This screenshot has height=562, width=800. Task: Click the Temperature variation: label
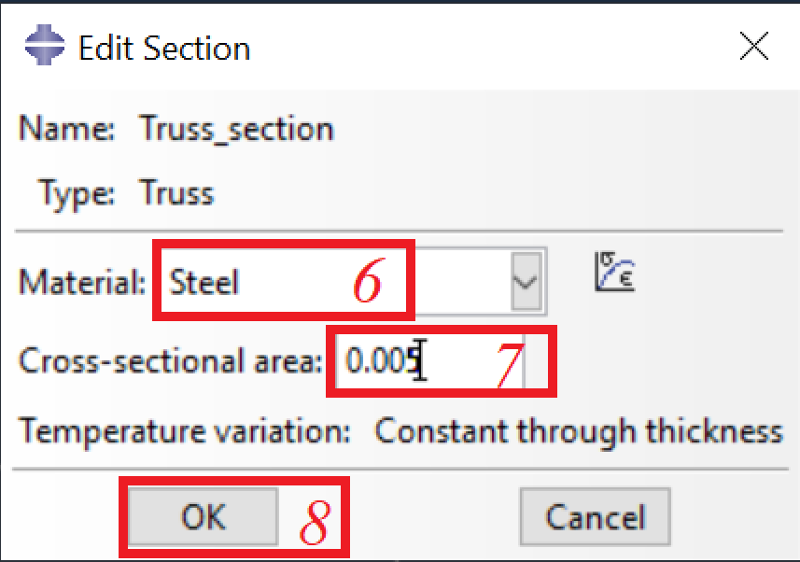pos(185,432)
